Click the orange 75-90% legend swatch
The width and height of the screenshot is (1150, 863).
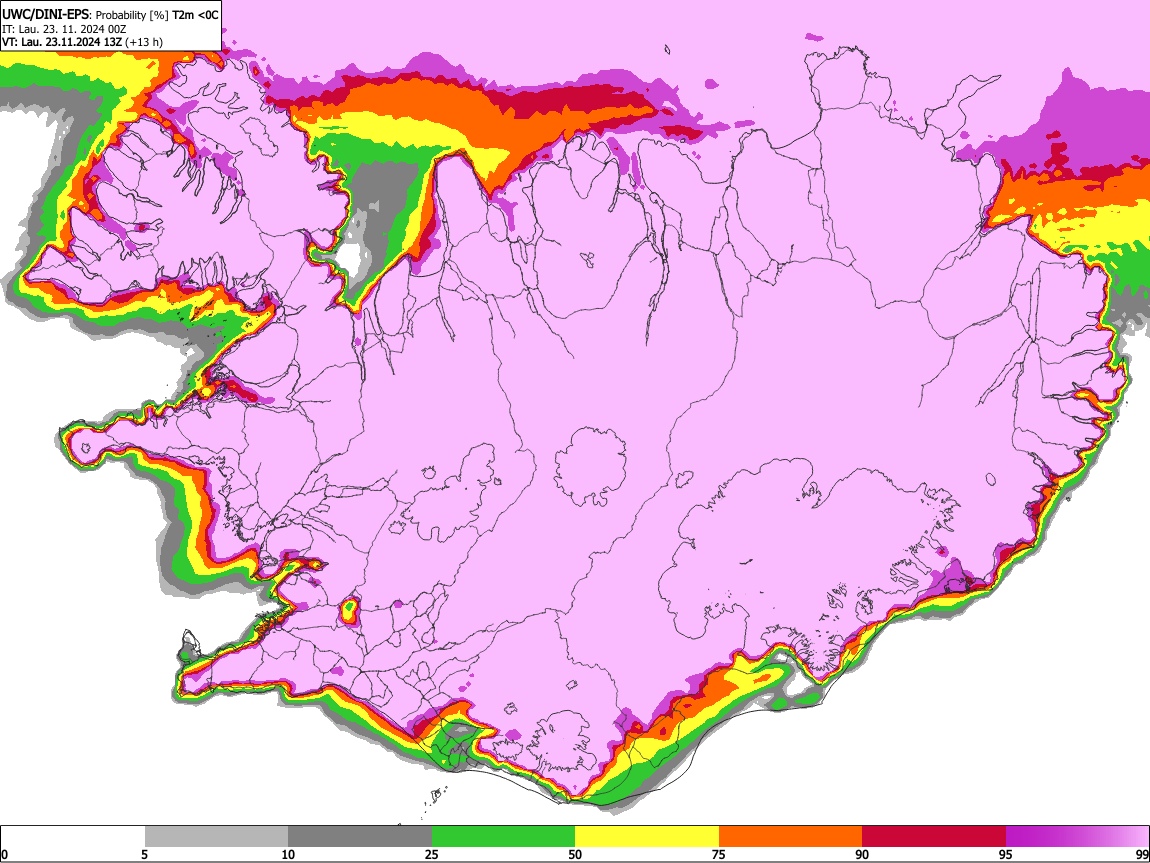[790, 836]
